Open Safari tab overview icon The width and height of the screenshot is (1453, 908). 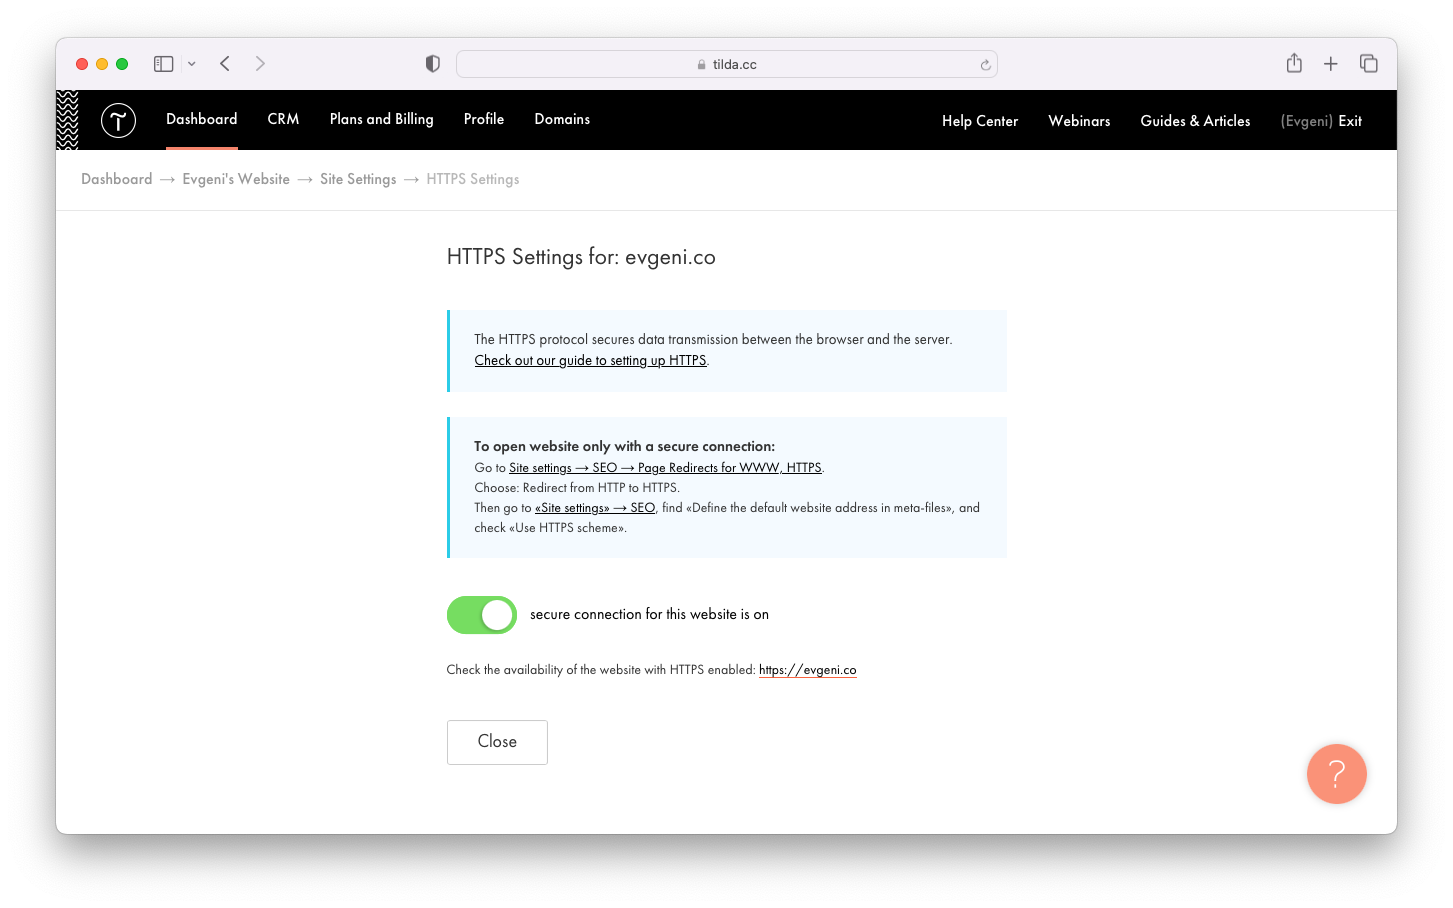1369,63
